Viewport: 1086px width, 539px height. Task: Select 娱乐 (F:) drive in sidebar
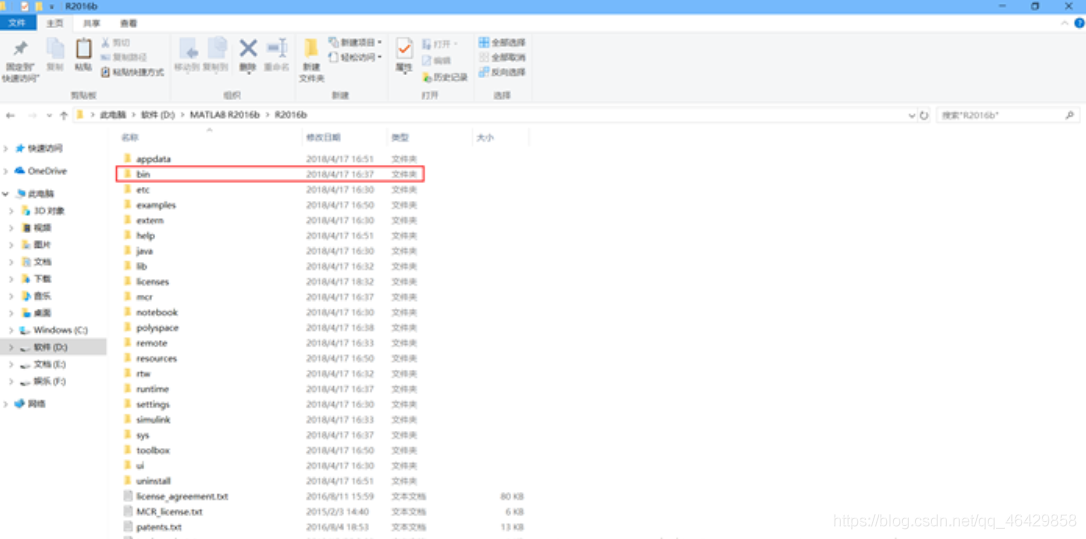[50, 381]
